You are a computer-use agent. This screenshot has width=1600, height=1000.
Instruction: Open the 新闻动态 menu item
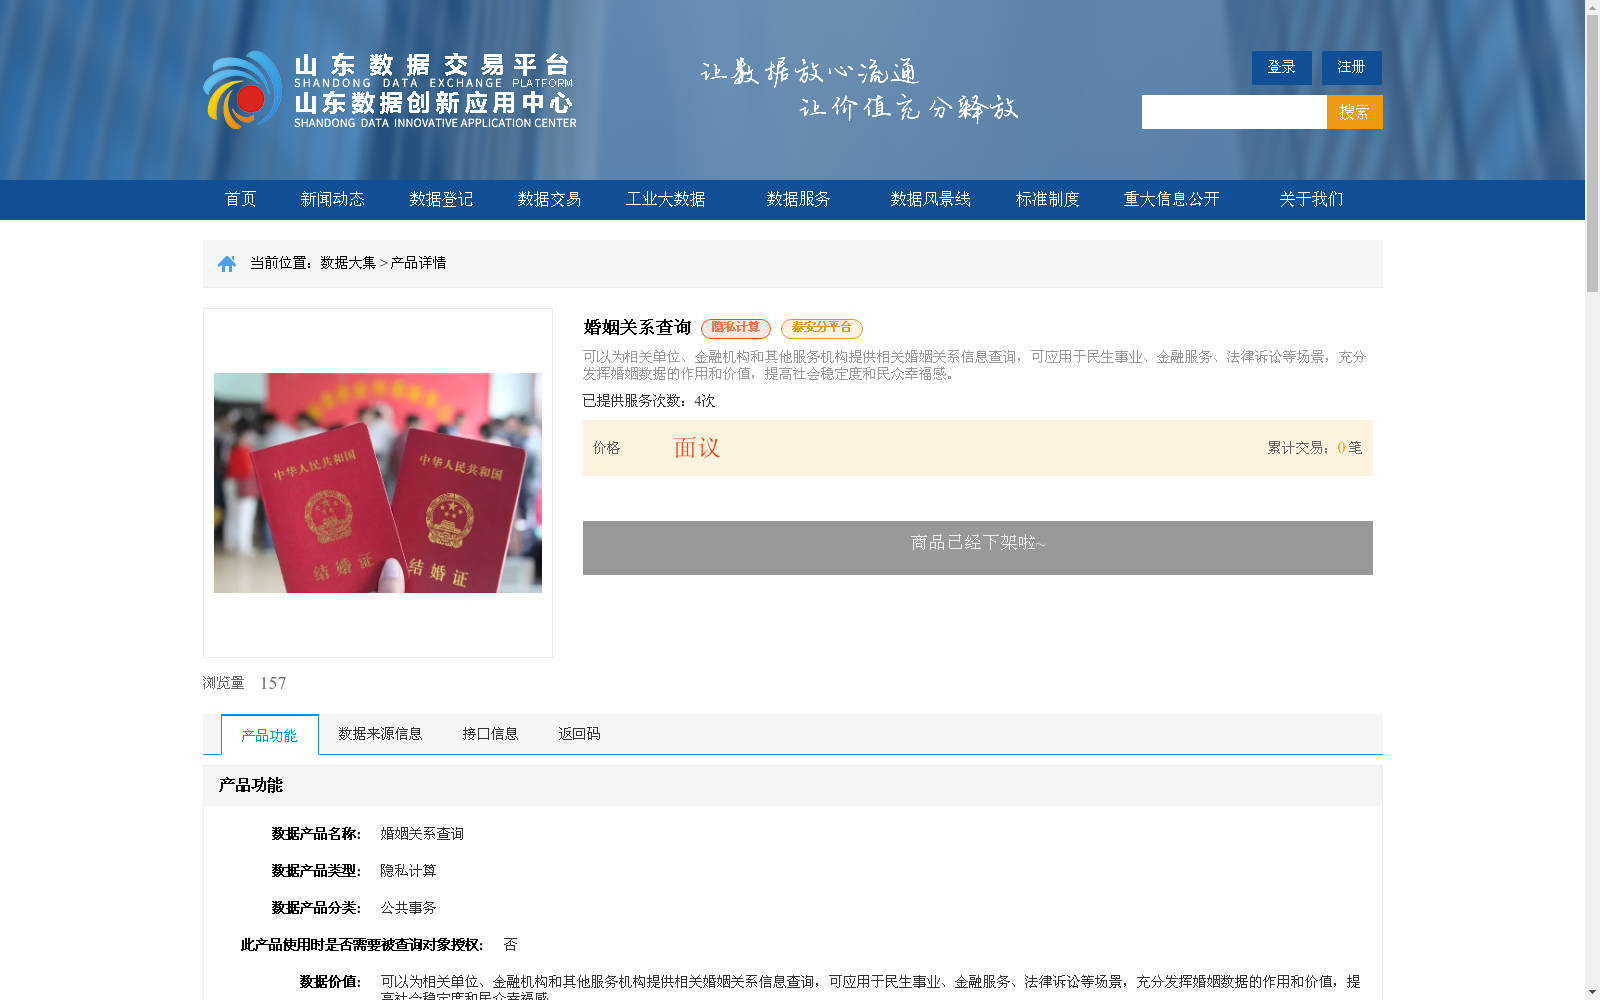point(332,199)
